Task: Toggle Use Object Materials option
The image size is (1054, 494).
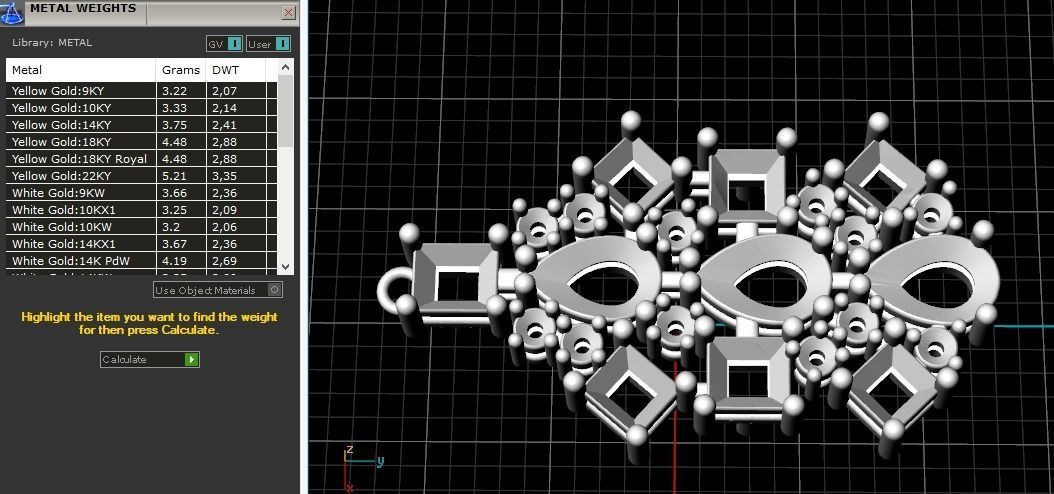Action: point(218,290)
